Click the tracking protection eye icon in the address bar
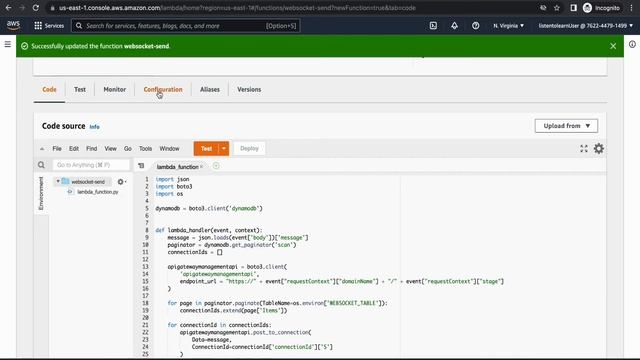This screenshot has width=640, height=360. [543, 8]
